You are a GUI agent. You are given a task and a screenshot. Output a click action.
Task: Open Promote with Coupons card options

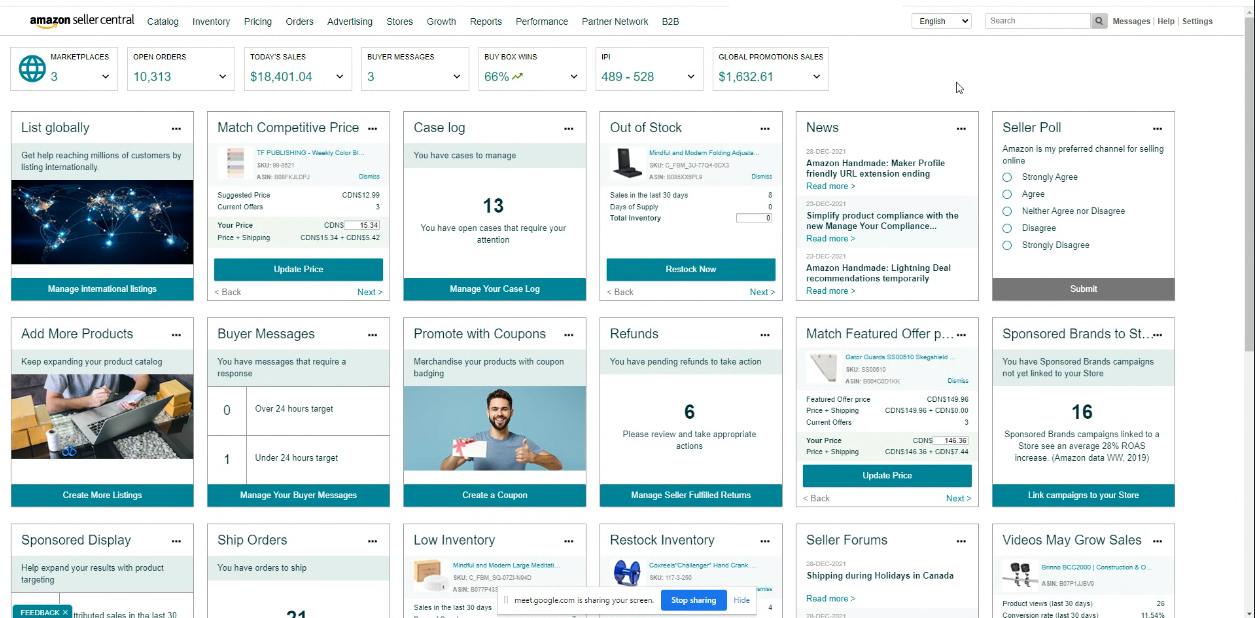point(568,334)
